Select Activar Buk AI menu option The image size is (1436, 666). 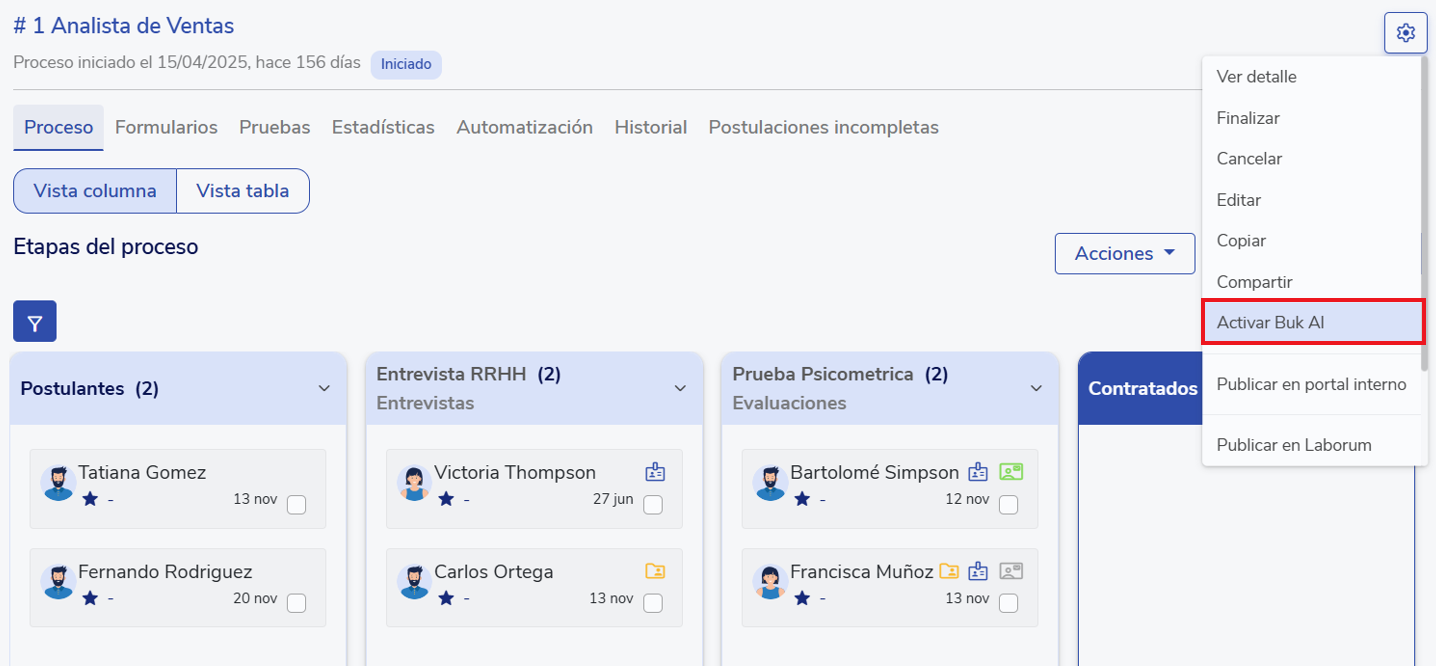click(1311, 322)
